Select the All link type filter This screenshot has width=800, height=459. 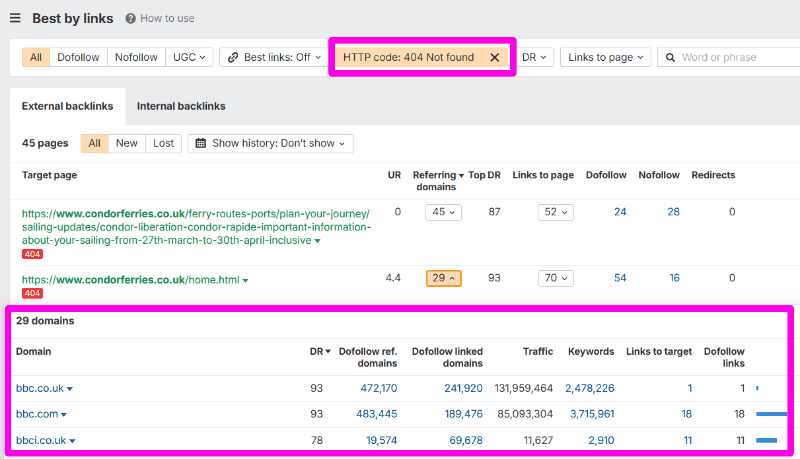point(36,57)
